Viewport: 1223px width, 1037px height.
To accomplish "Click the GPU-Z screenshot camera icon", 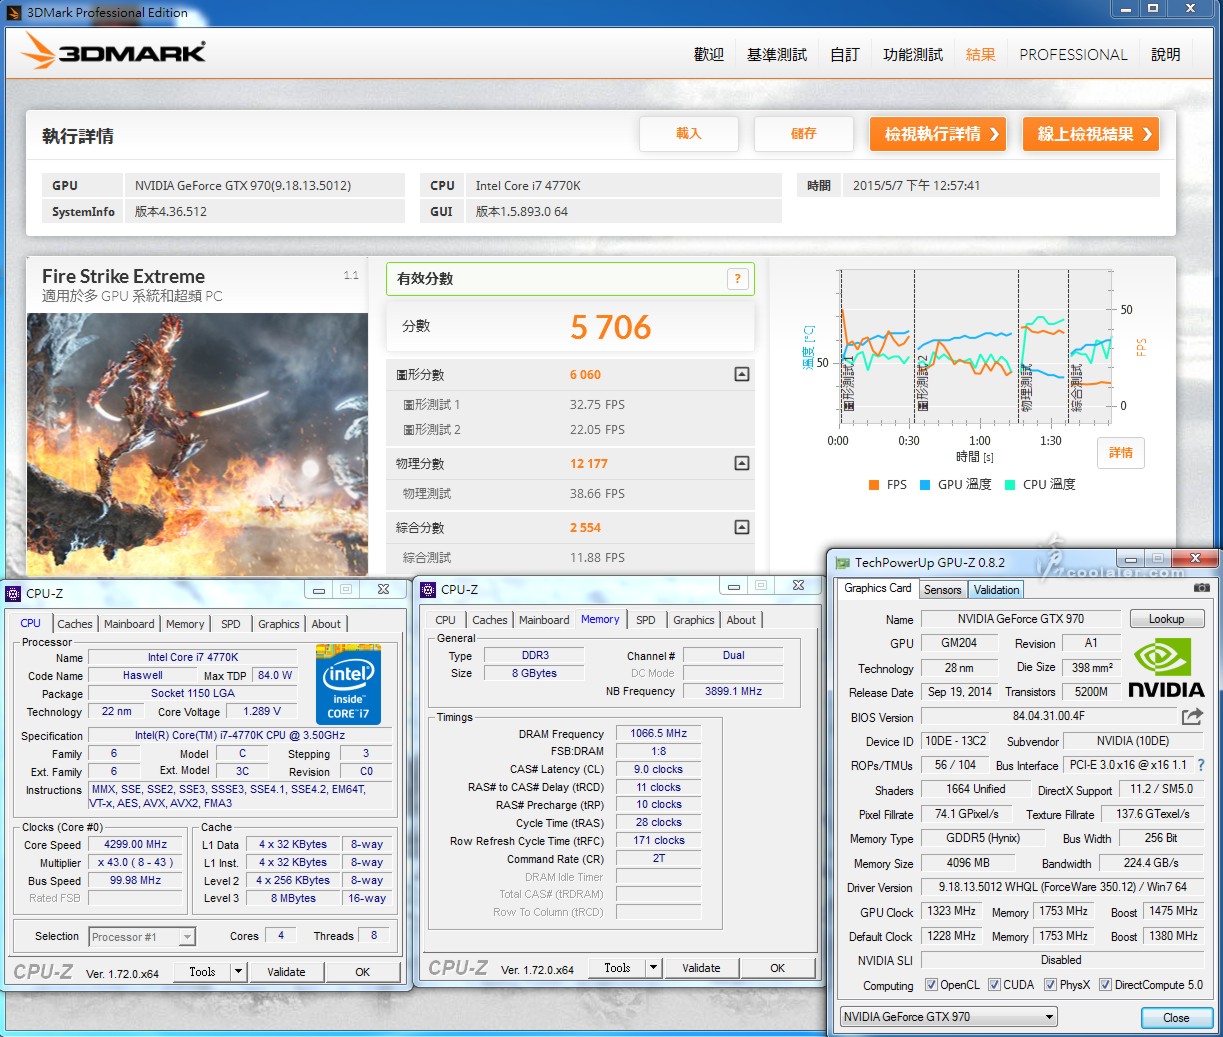I will [x=1201, y=588].
